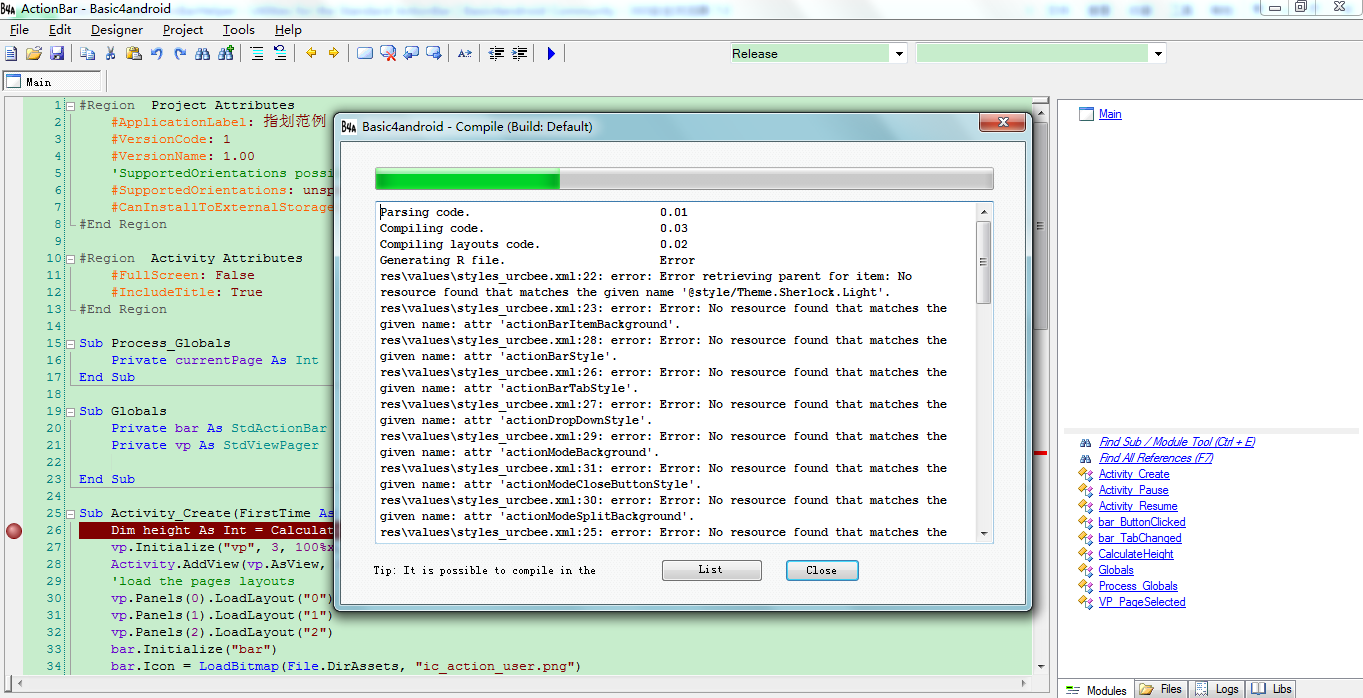
Task: Switch to the Libs tab
Action: click(x=1272, y=689)
